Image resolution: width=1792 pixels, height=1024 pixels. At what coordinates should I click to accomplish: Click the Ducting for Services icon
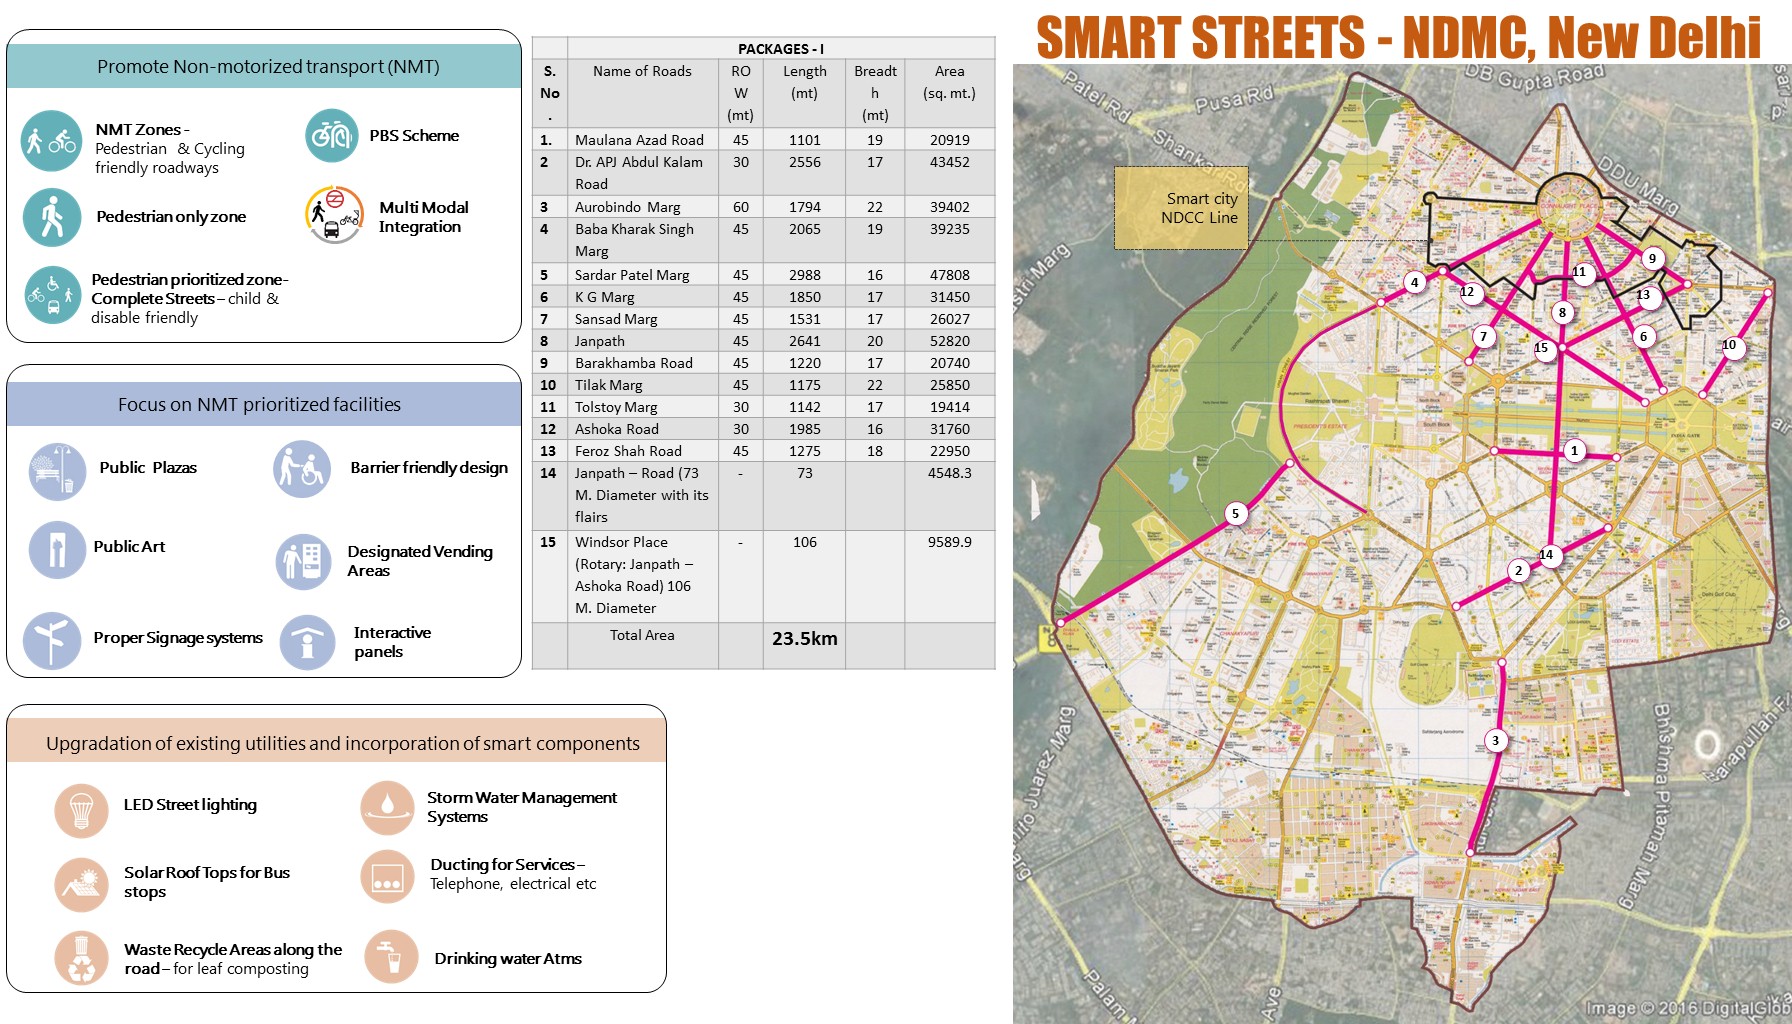click(387, 877)
